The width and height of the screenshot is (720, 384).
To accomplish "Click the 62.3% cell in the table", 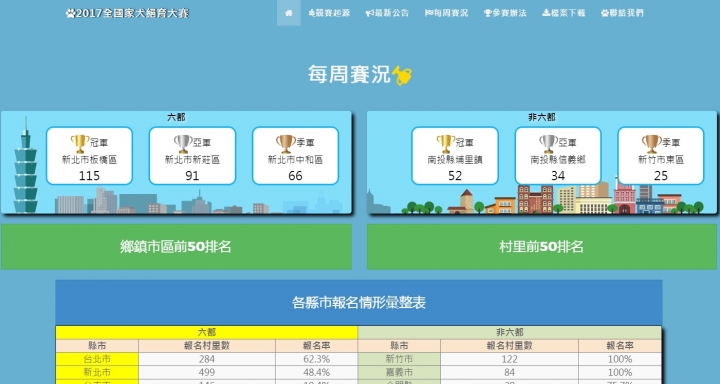I will tap(316, 359).
